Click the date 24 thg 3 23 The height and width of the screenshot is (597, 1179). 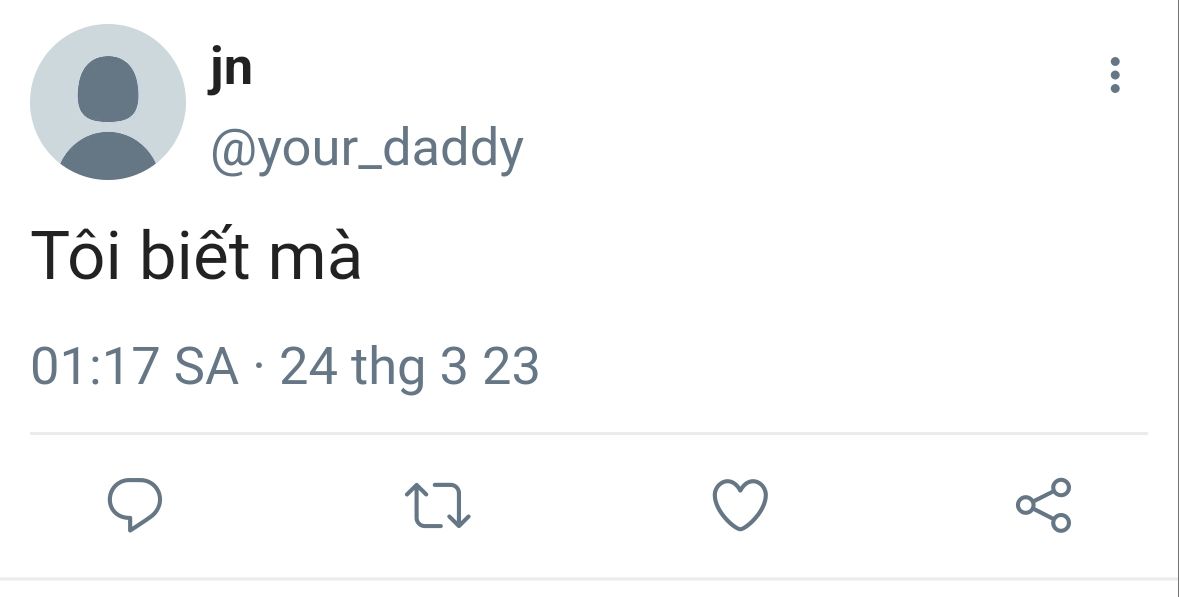[x=410, y=366]
